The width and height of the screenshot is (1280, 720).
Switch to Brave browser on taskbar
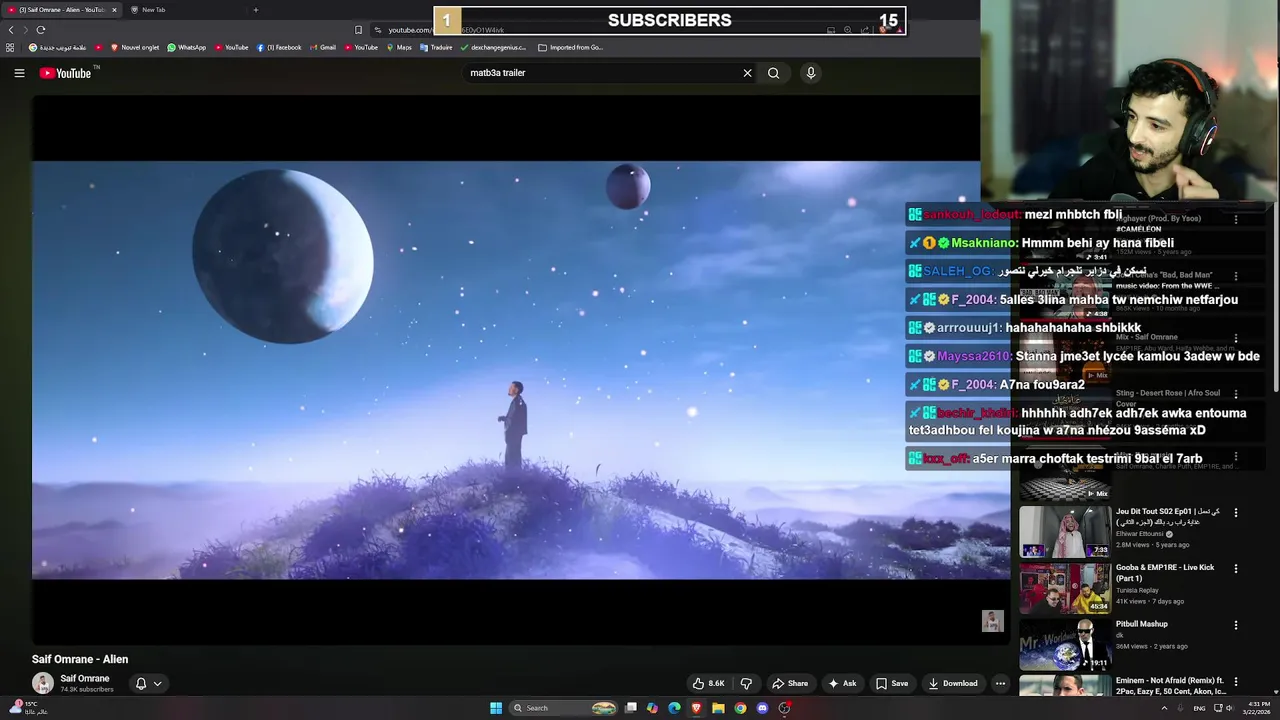point(696,708)
